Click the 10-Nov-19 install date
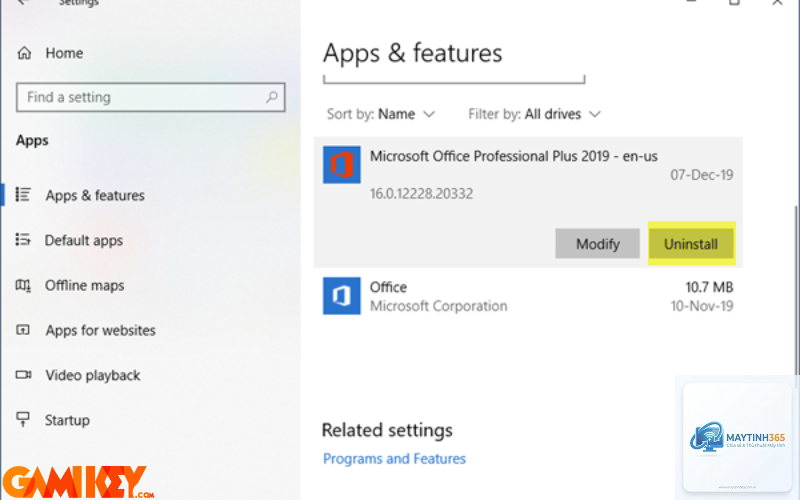This screenshot has height=500, width=800. pyautogui.click(x=702, y=306)
